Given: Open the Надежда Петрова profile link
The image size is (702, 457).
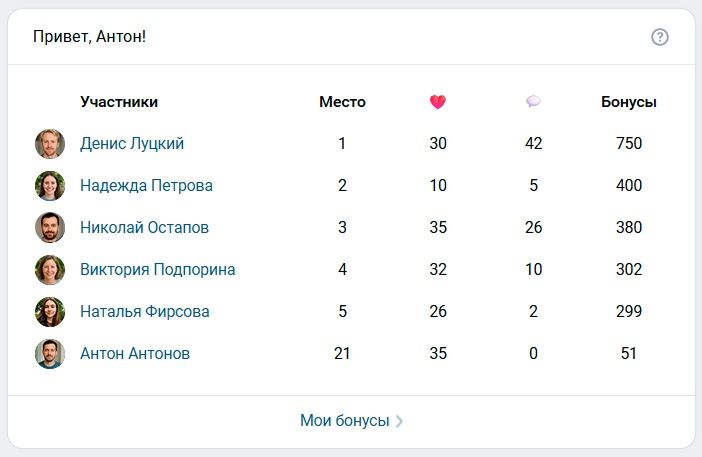Looking at the screenshot, I should 146,186.
